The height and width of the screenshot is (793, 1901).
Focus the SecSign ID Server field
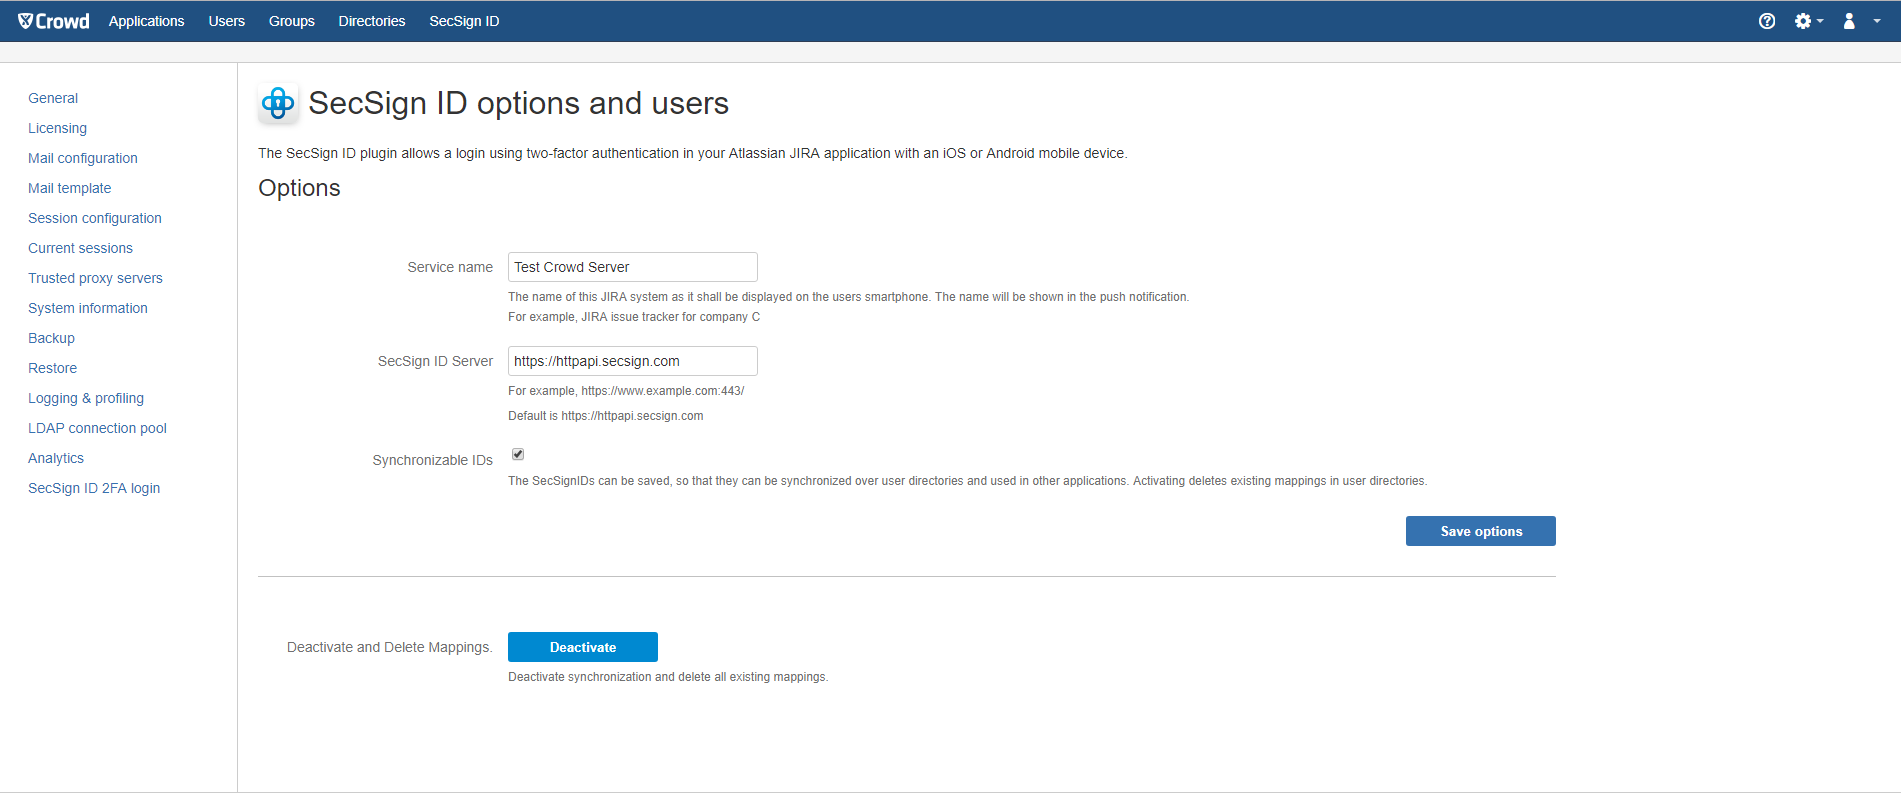point(632,361)
